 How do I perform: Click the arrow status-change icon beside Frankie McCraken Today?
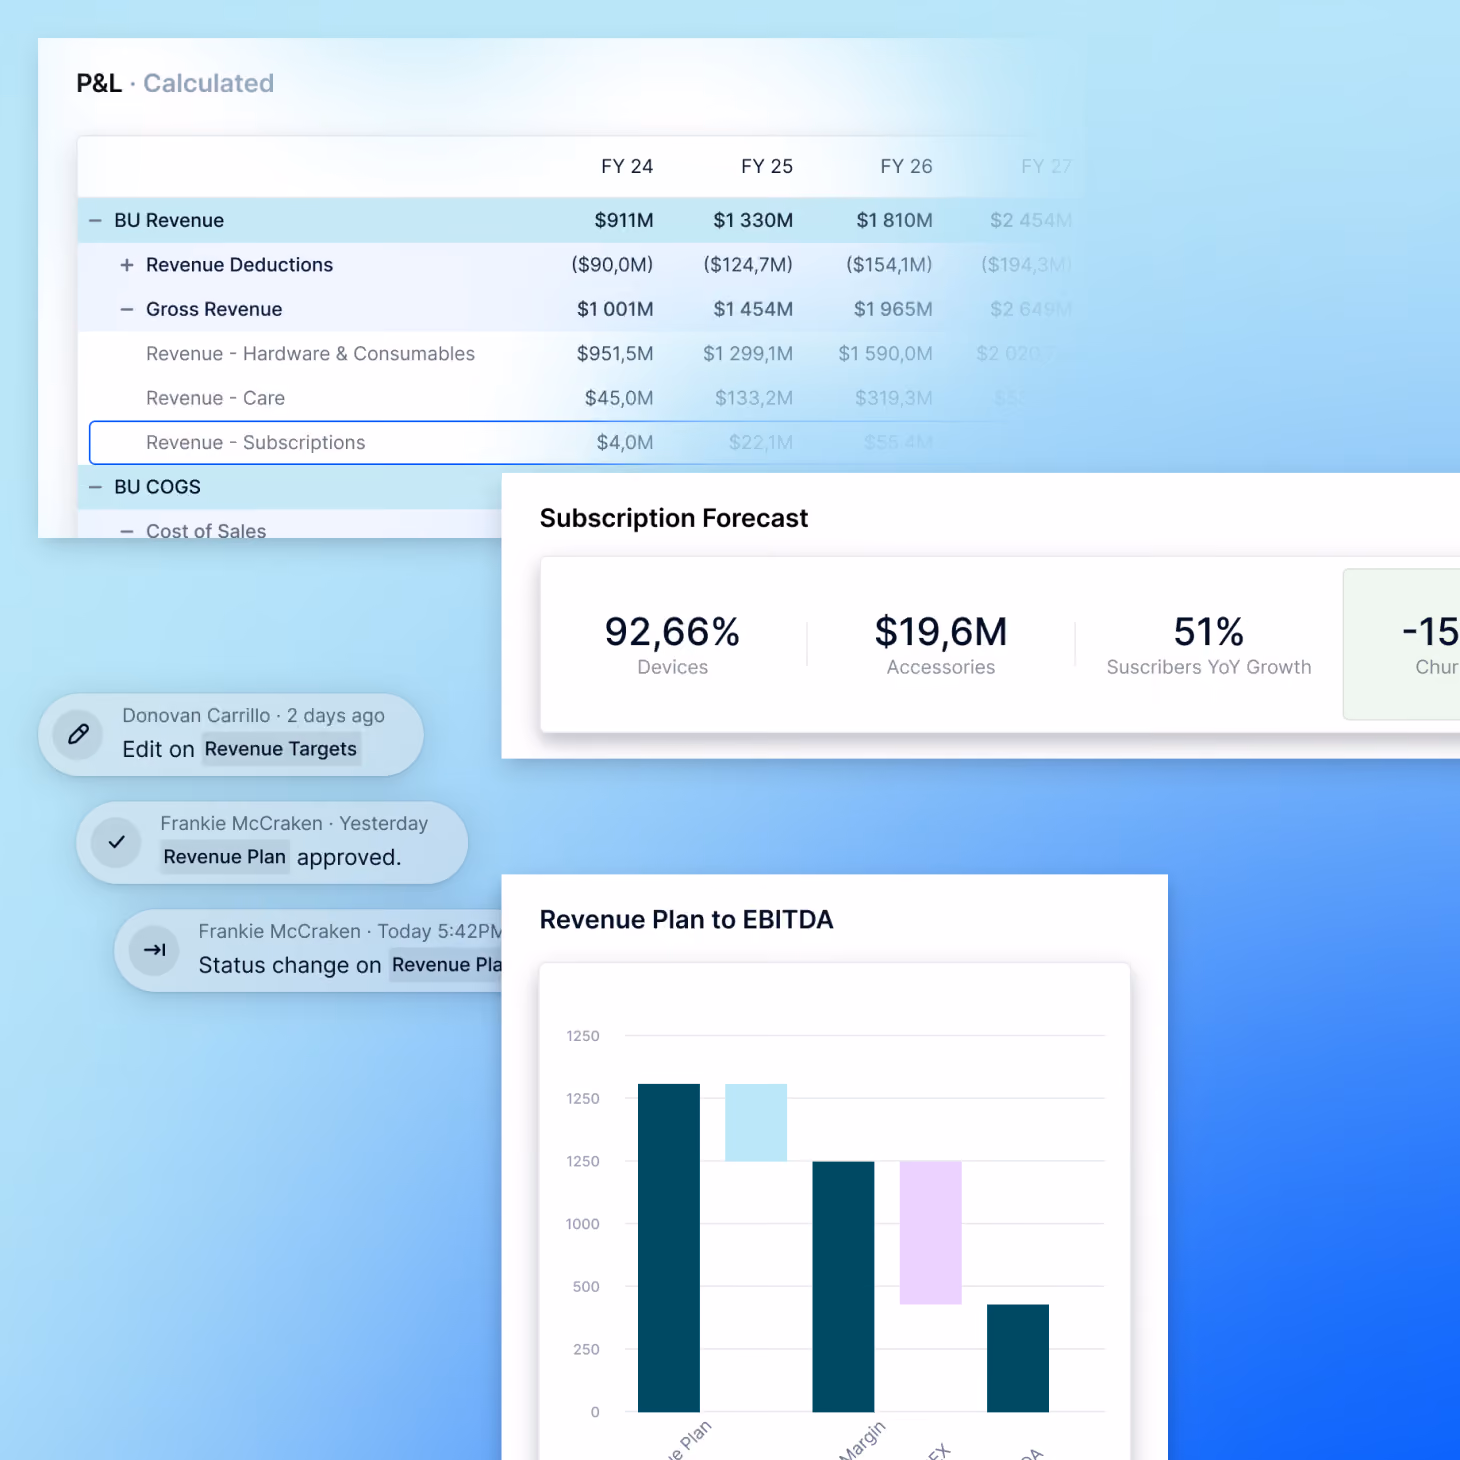tap(155, 950)
